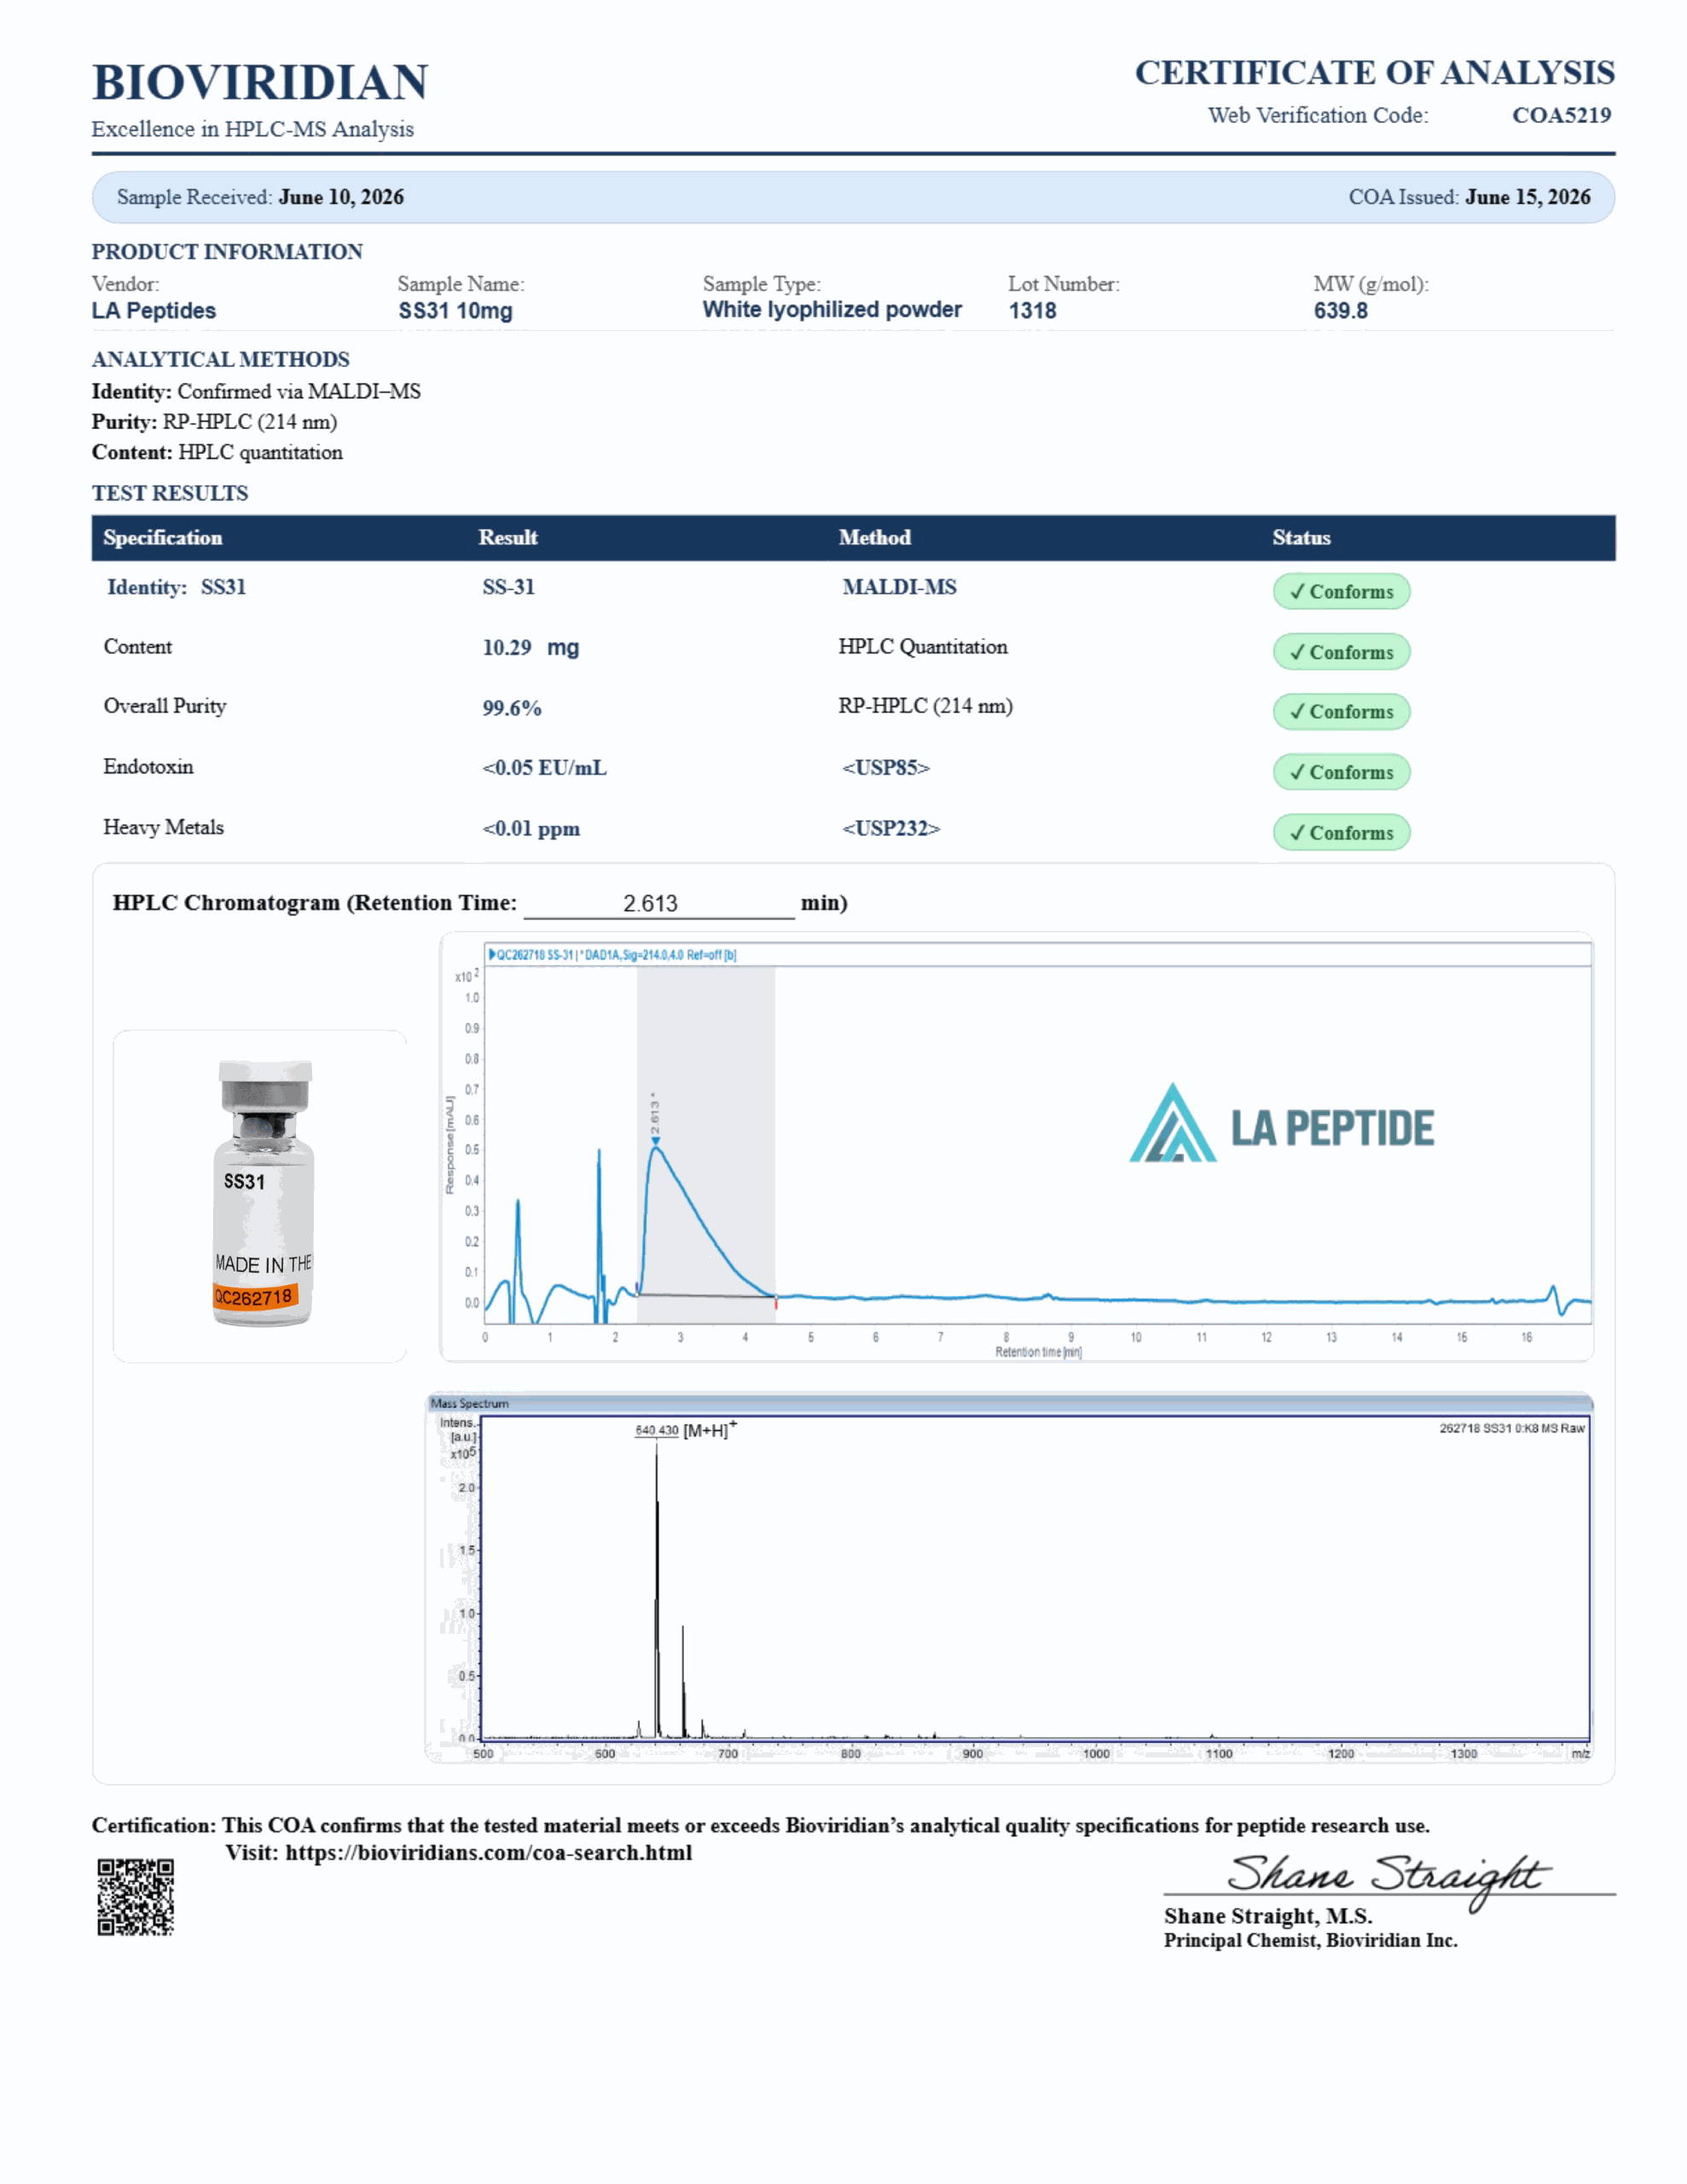This screenshot has height=2184, width=1687.
Task: Click the Identity row Conforms badge
Action: (1341, 591)
